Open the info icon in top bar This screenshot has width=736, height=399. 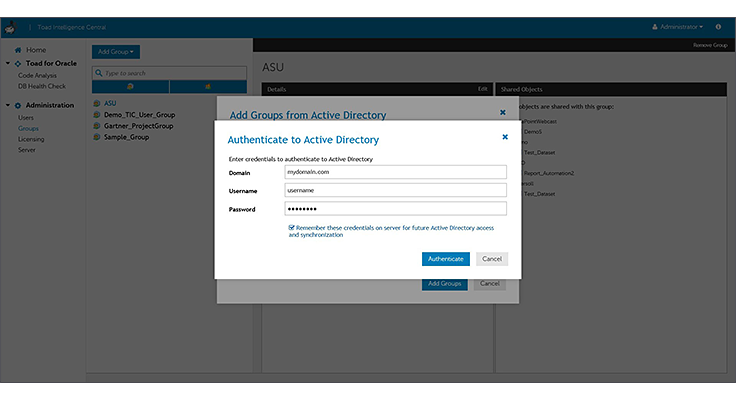coord(718,27)
